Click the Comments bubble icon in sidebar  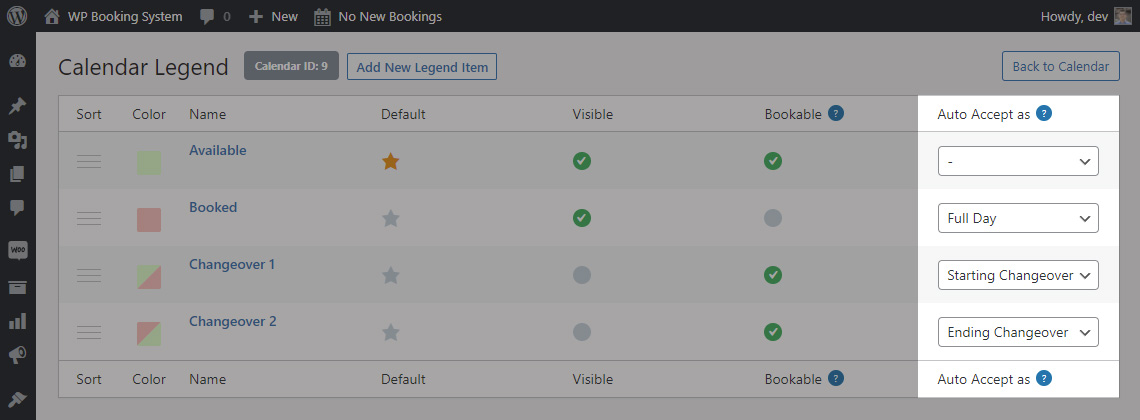(x=17, y=209)
